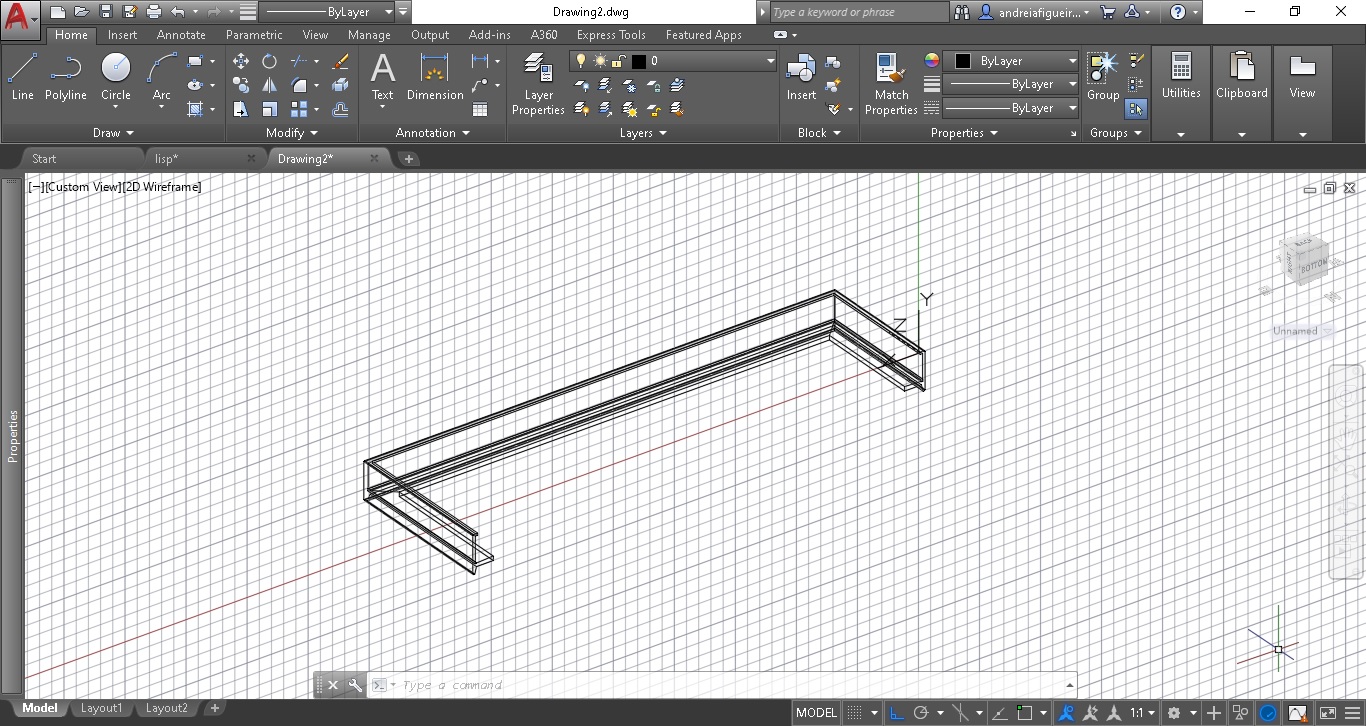Click the black layer color swatch

(638, 61)
